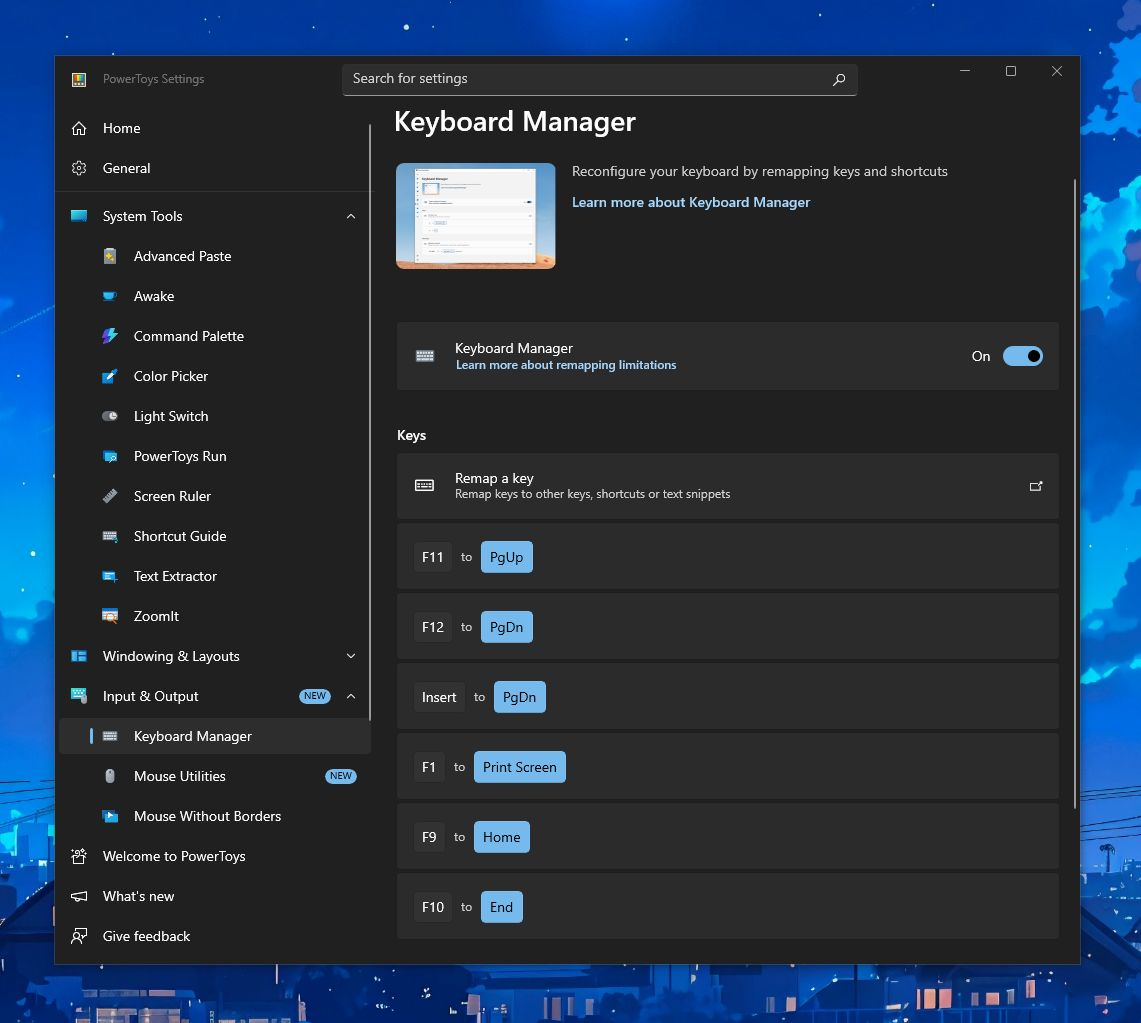The width and height of the screenshot is (1141, 1023).
Task: Click the NEW badge beside Mouse Utilities
Action: pos(341,776)
